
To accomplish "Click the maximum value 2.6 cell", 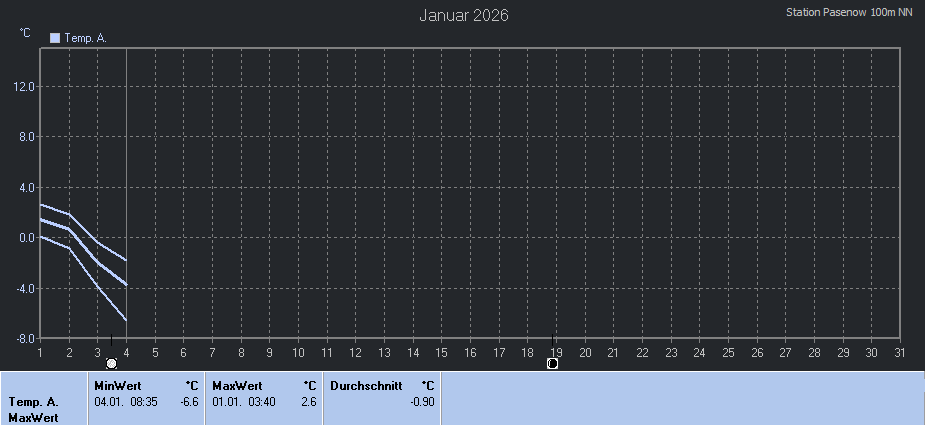I will point(308,401).
